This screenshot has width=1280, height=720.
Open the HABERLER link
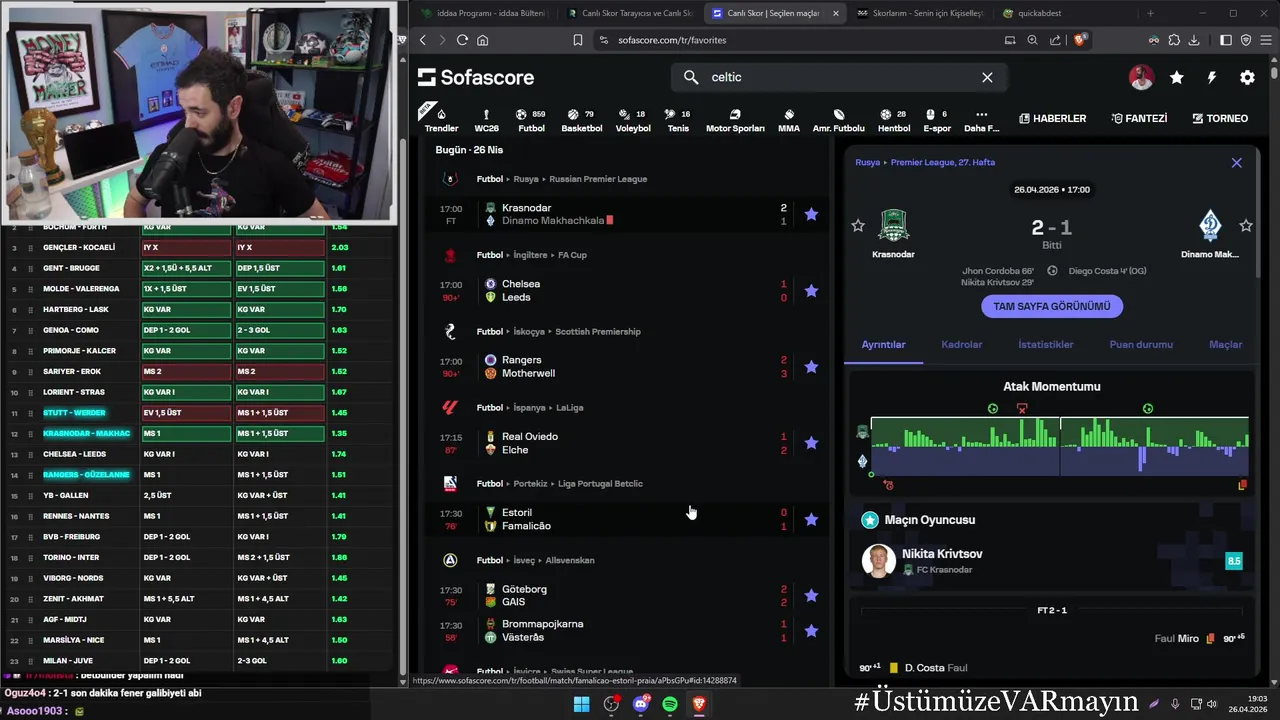[1052, 118]
